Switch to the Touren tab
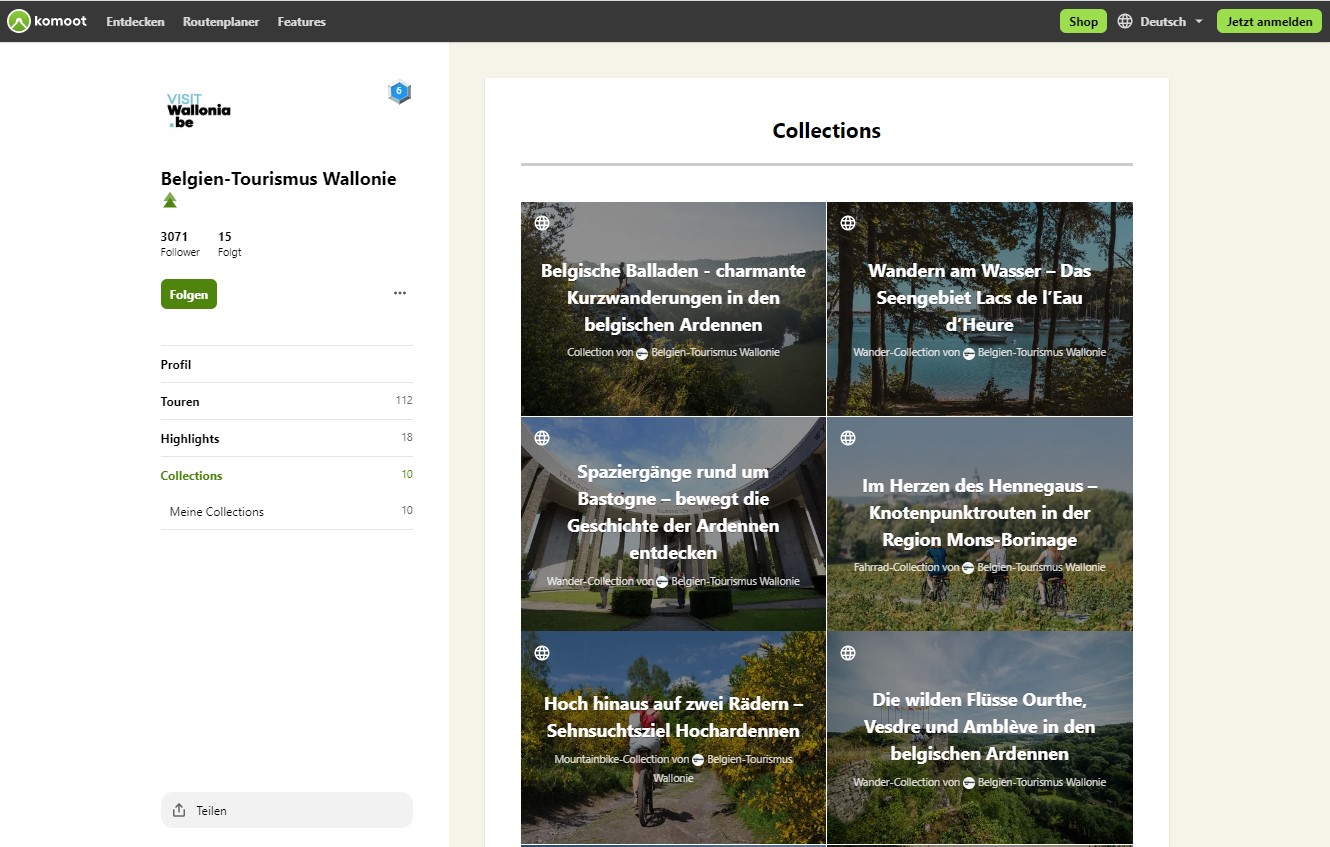 tap(180, 401)
